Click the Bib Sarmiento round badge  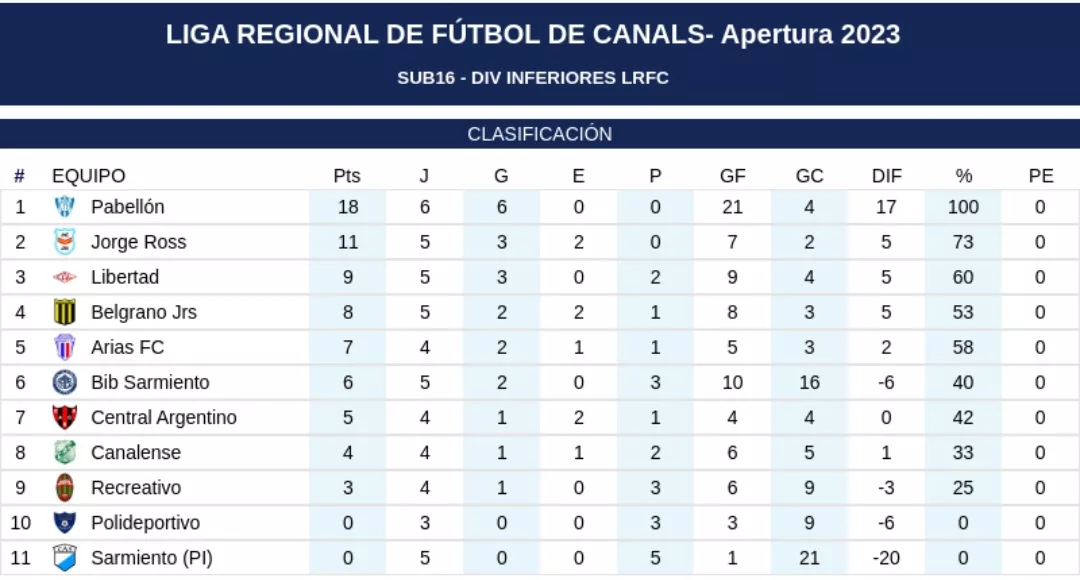click(64, 382)
